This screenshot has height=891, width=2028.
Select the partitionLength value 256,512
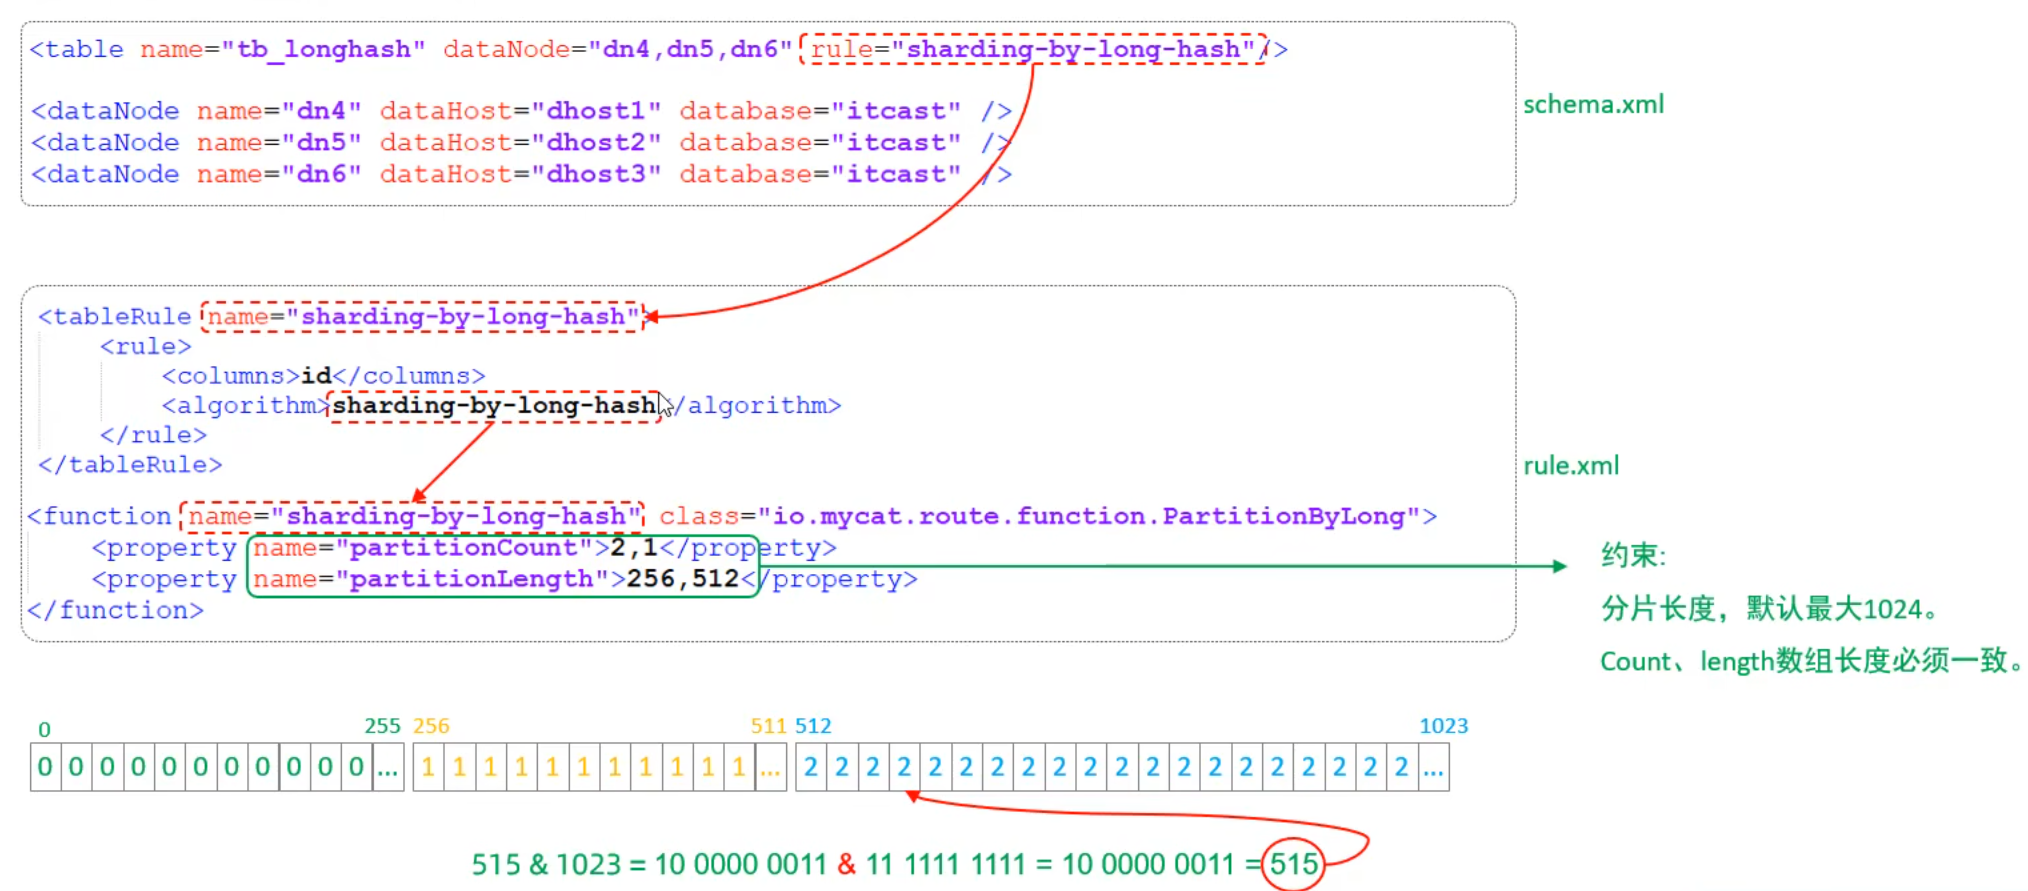click(682, 579)
